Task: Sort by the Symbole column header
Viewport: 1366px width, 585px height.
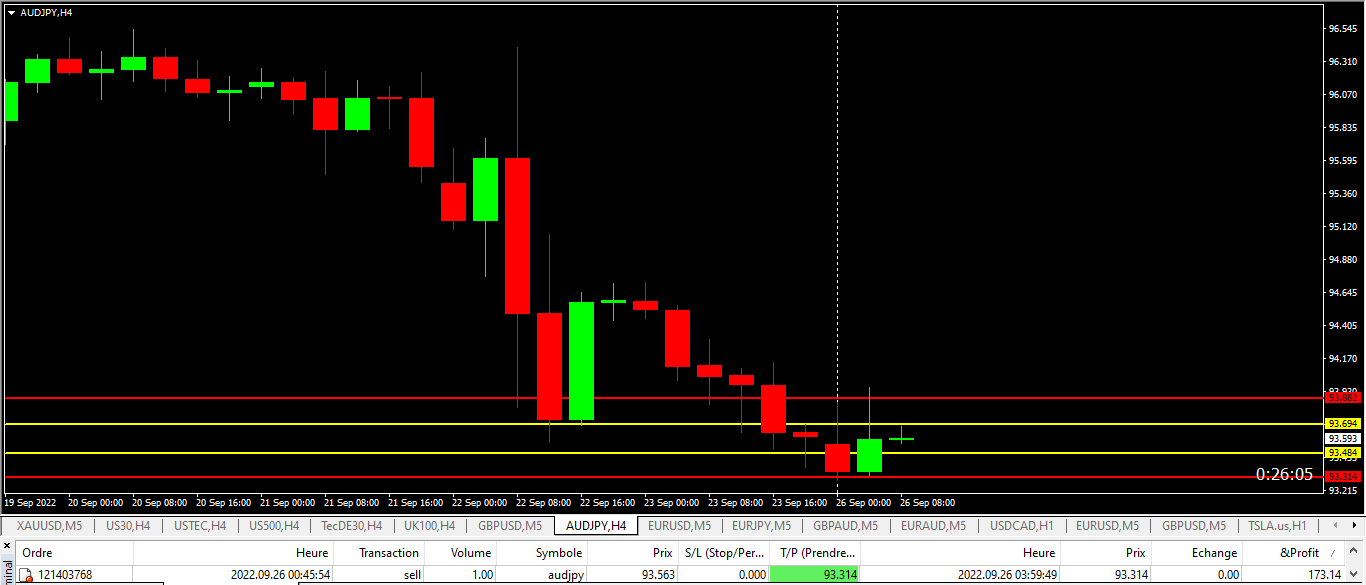Action: pyautogui.click(x=543, y=552)
